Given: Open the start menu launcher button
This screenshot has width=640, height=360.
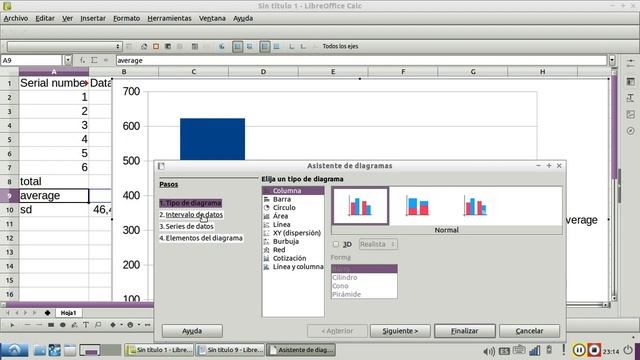Looking at the screenshot, I should tap(14, 350).
